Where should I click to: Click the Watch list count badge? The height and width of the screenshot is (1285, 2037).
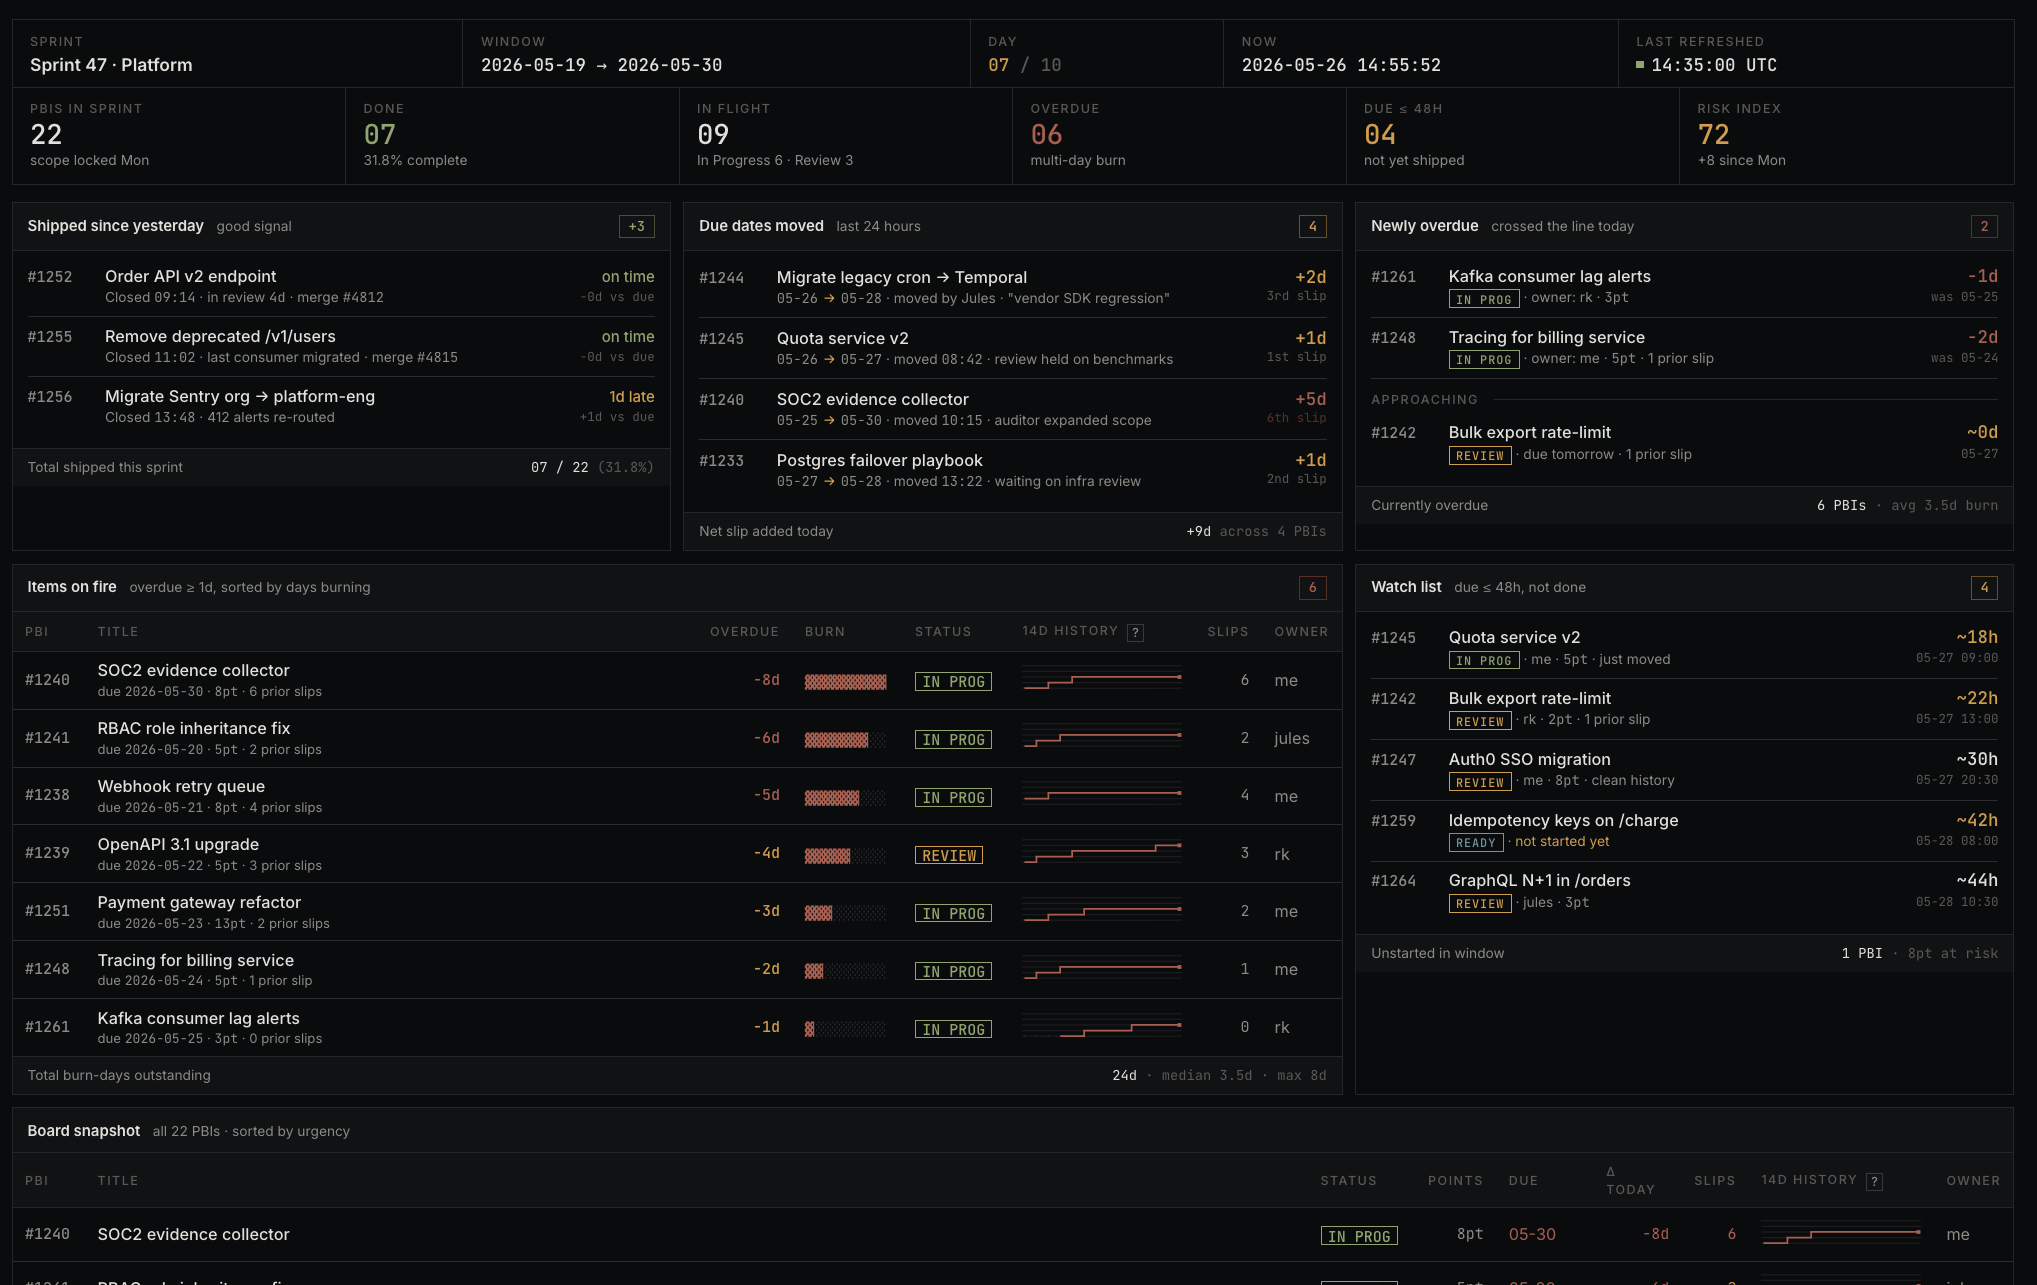(x=1984, y=587)
